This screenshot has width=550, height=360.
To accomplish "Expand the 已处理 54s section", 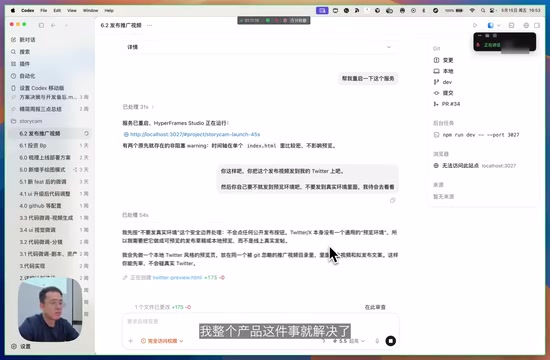I will [x=135, y=215].
